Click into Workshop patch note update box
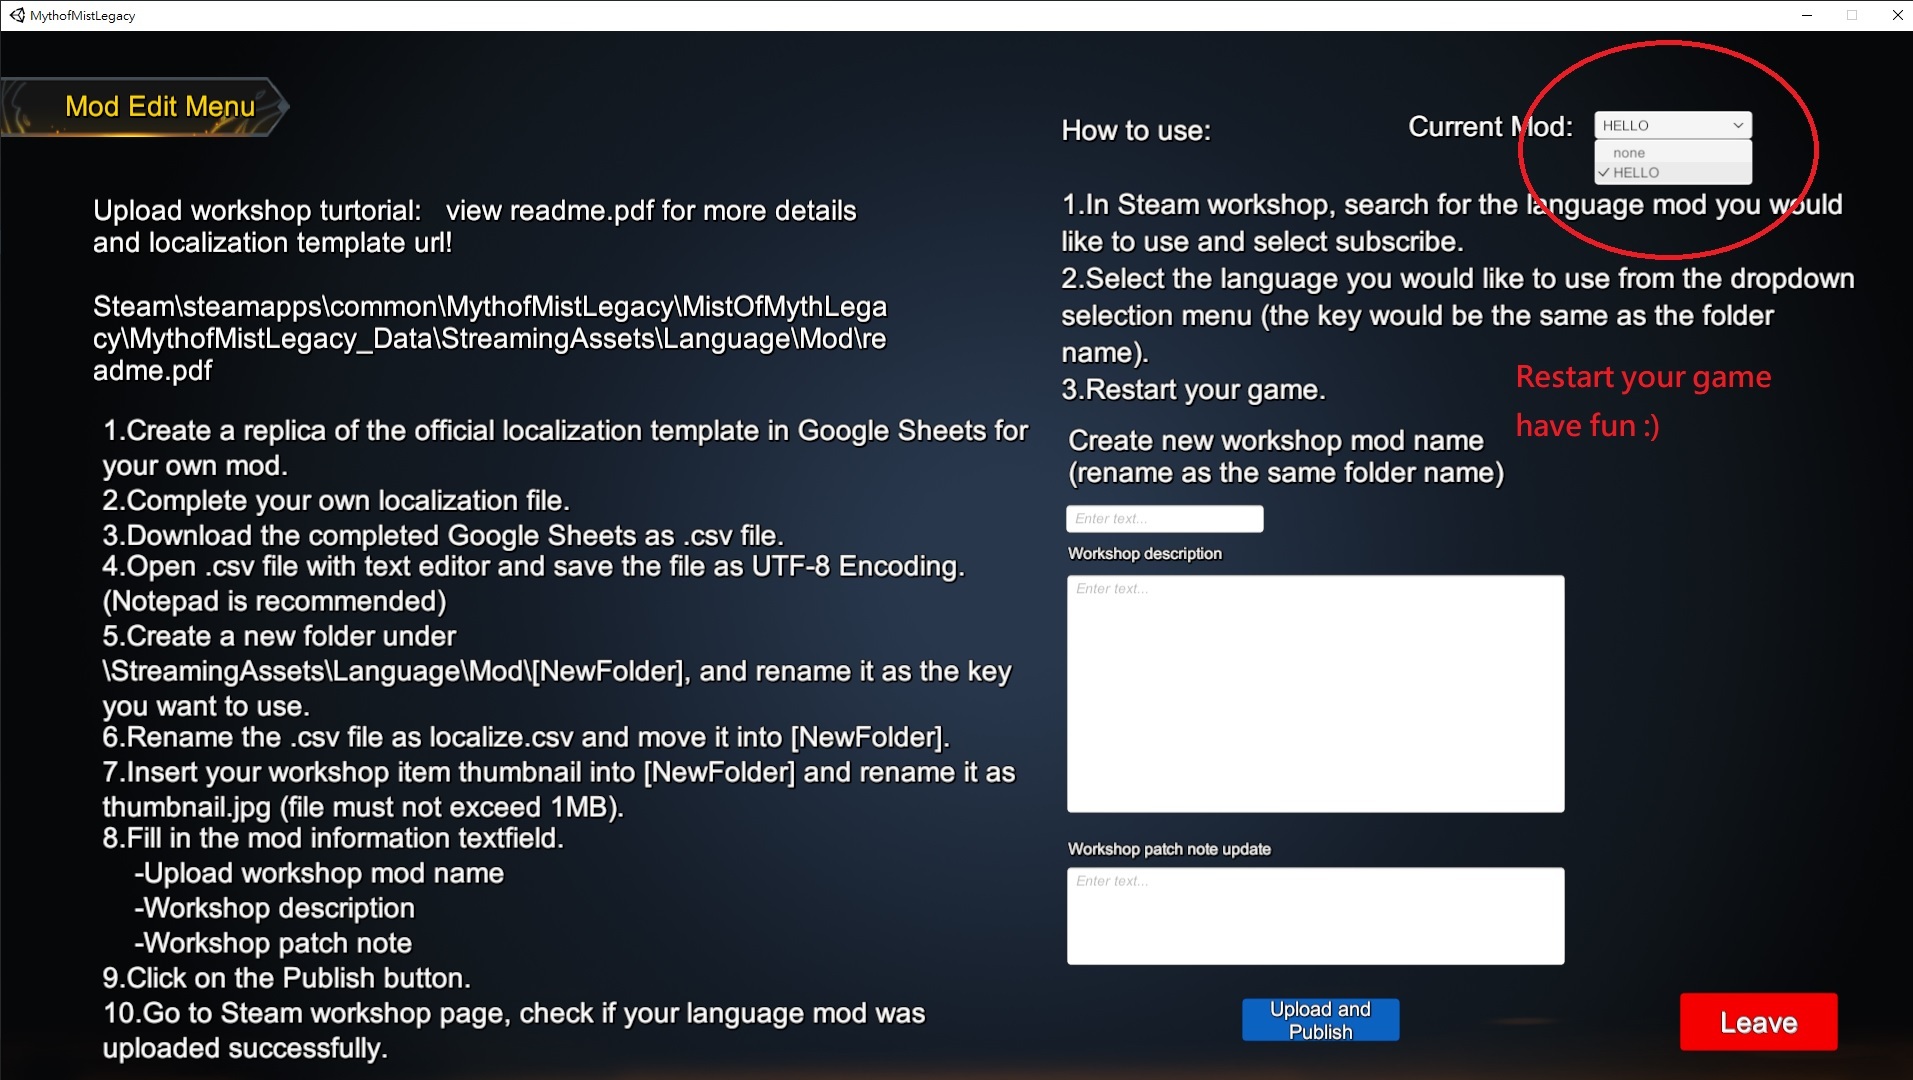This screenshot has width=1913, height=1080. click(x=1315, y=915)
